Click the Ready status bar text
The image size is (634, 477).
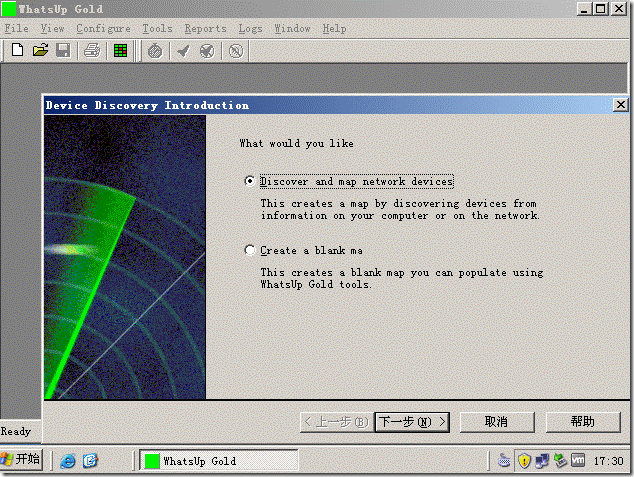pyautogui.click(x=16, y=431)
